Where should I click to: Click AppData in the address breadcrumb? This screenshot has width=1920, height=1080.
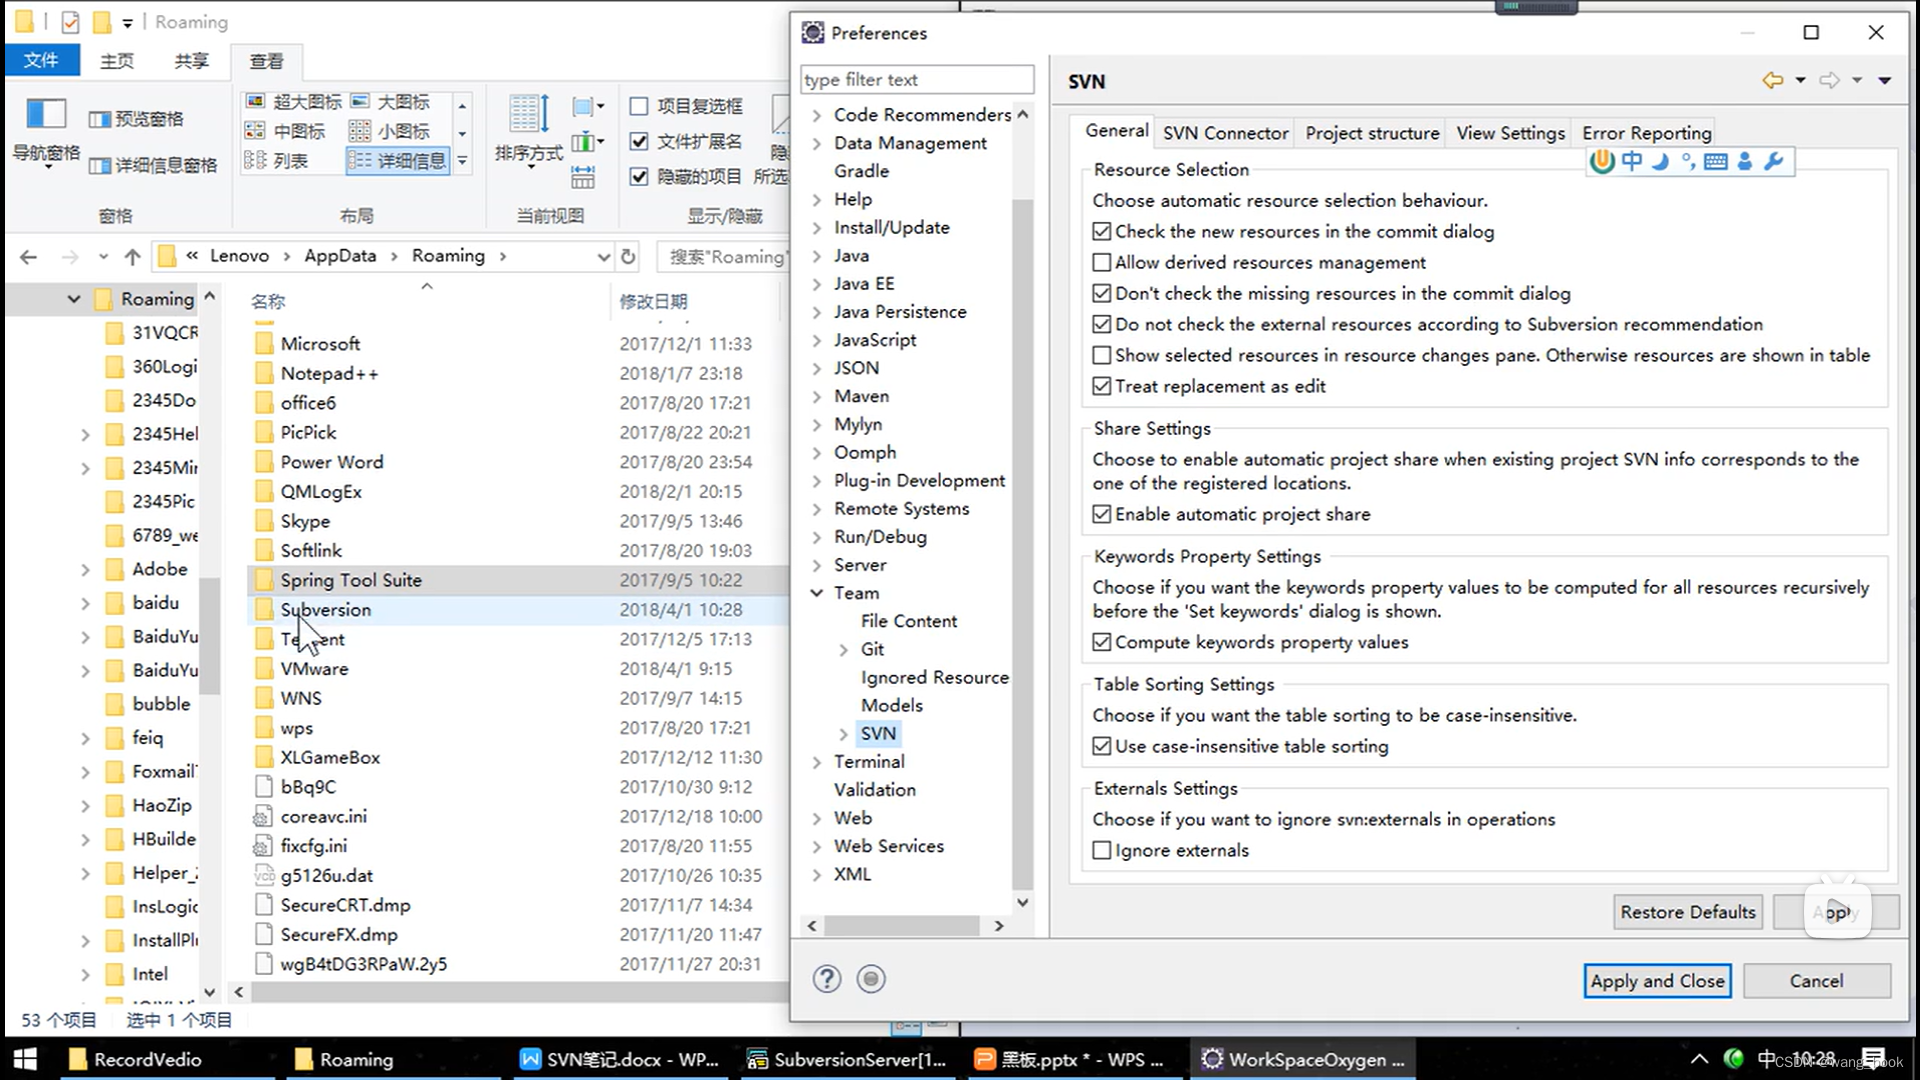pos(340,256)
